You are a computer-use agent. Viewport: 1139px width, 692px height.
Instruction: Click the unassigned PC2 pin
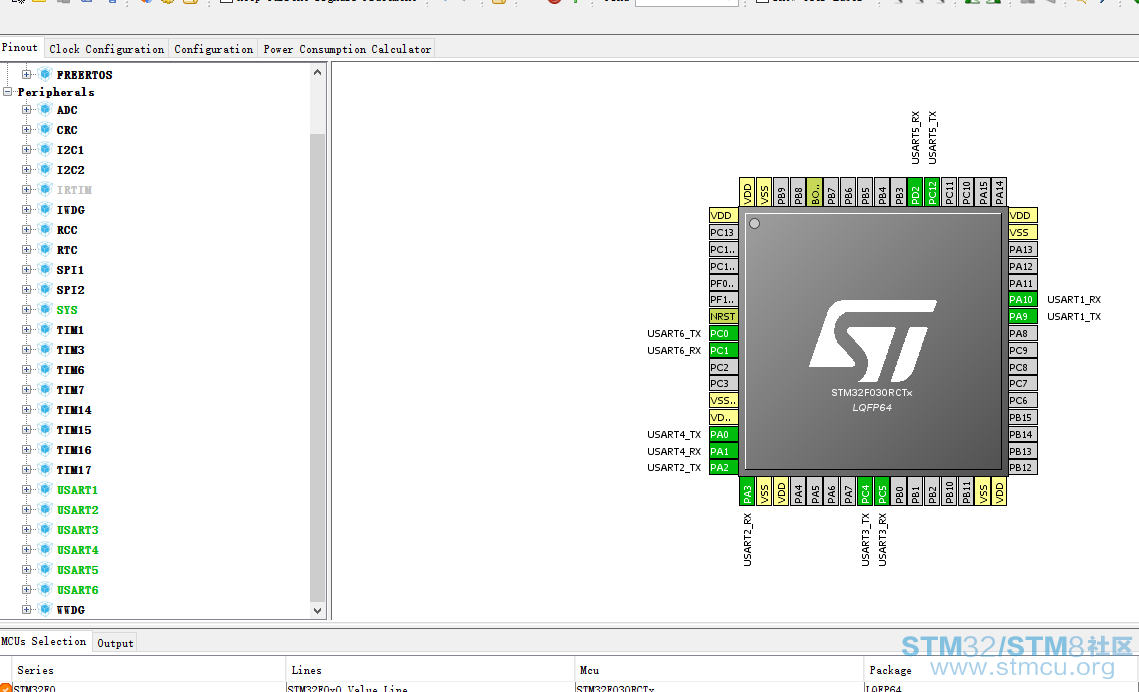(723, 367)
